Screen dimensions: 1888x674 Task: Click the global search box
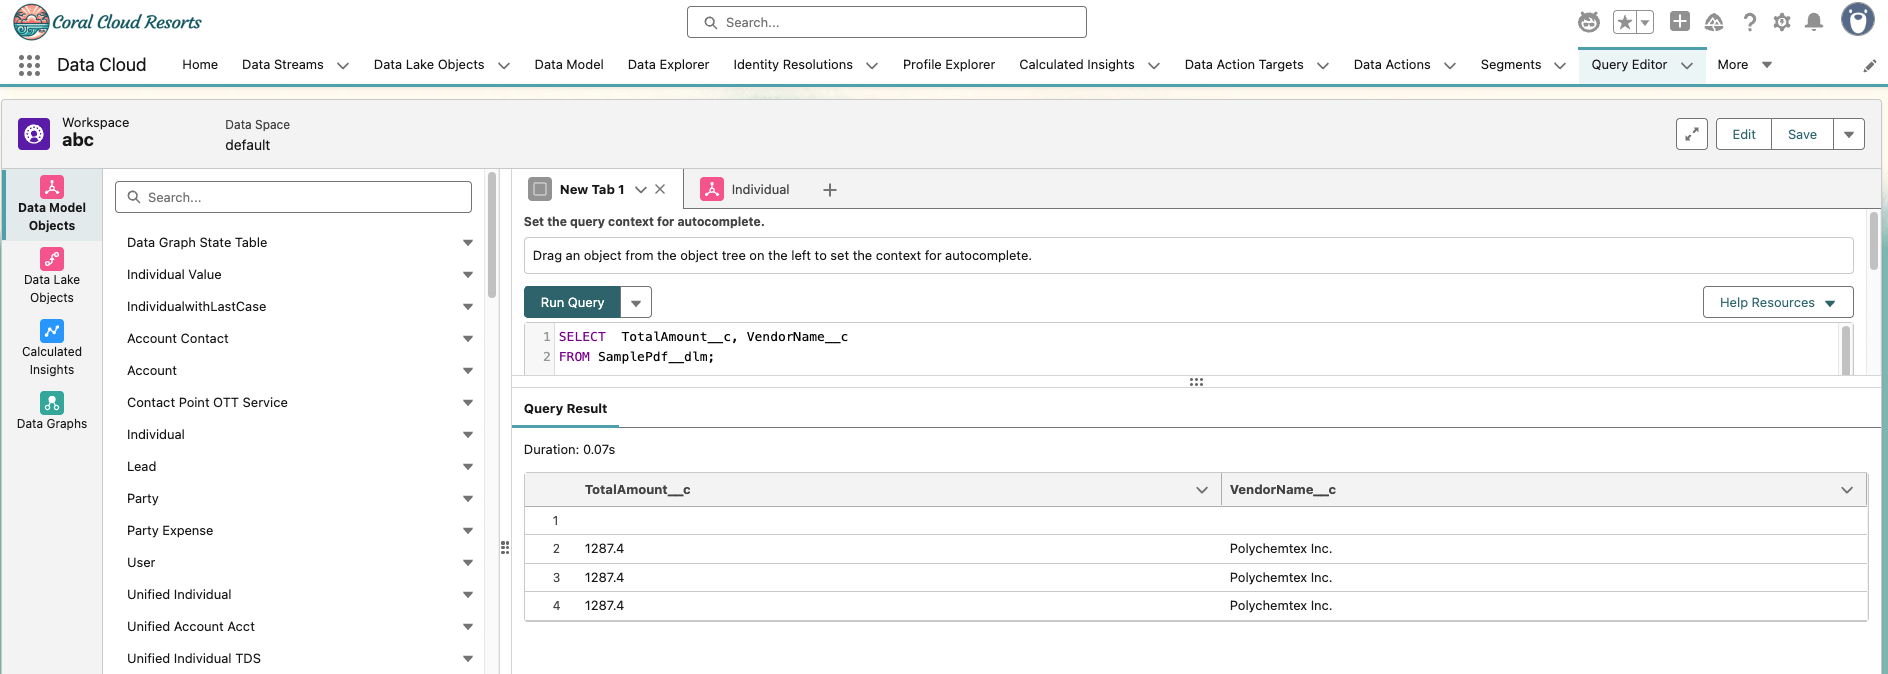coord(887,22)
